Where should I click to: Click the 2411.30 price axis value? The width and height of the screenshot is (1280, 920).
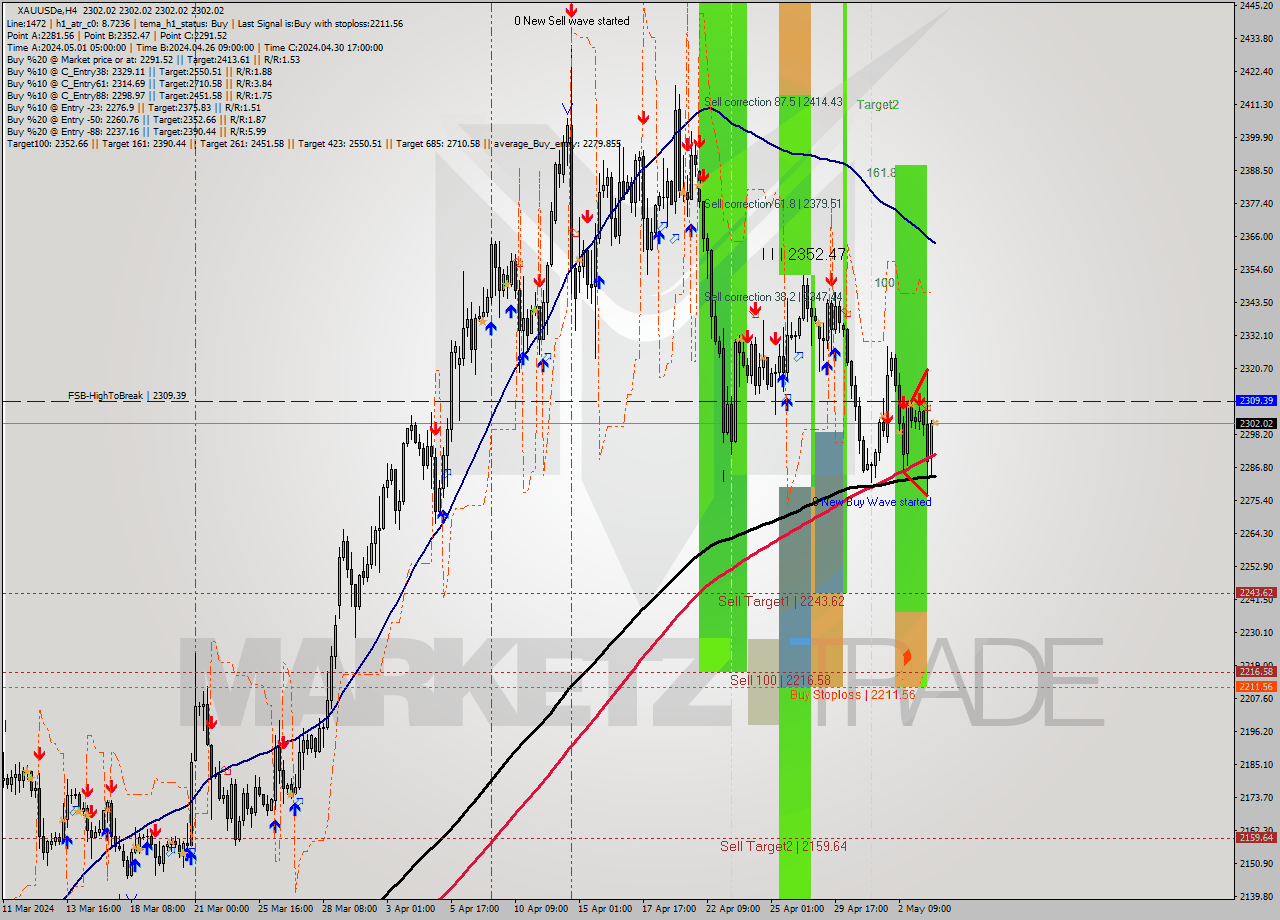pyautogui.click(x=1256, y=105)
